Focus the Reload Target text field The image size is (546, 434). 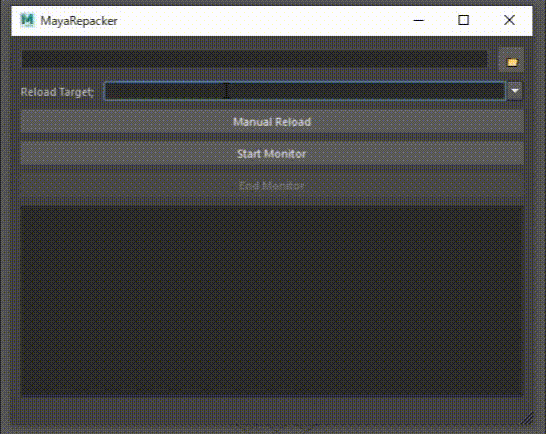point(305,91)
